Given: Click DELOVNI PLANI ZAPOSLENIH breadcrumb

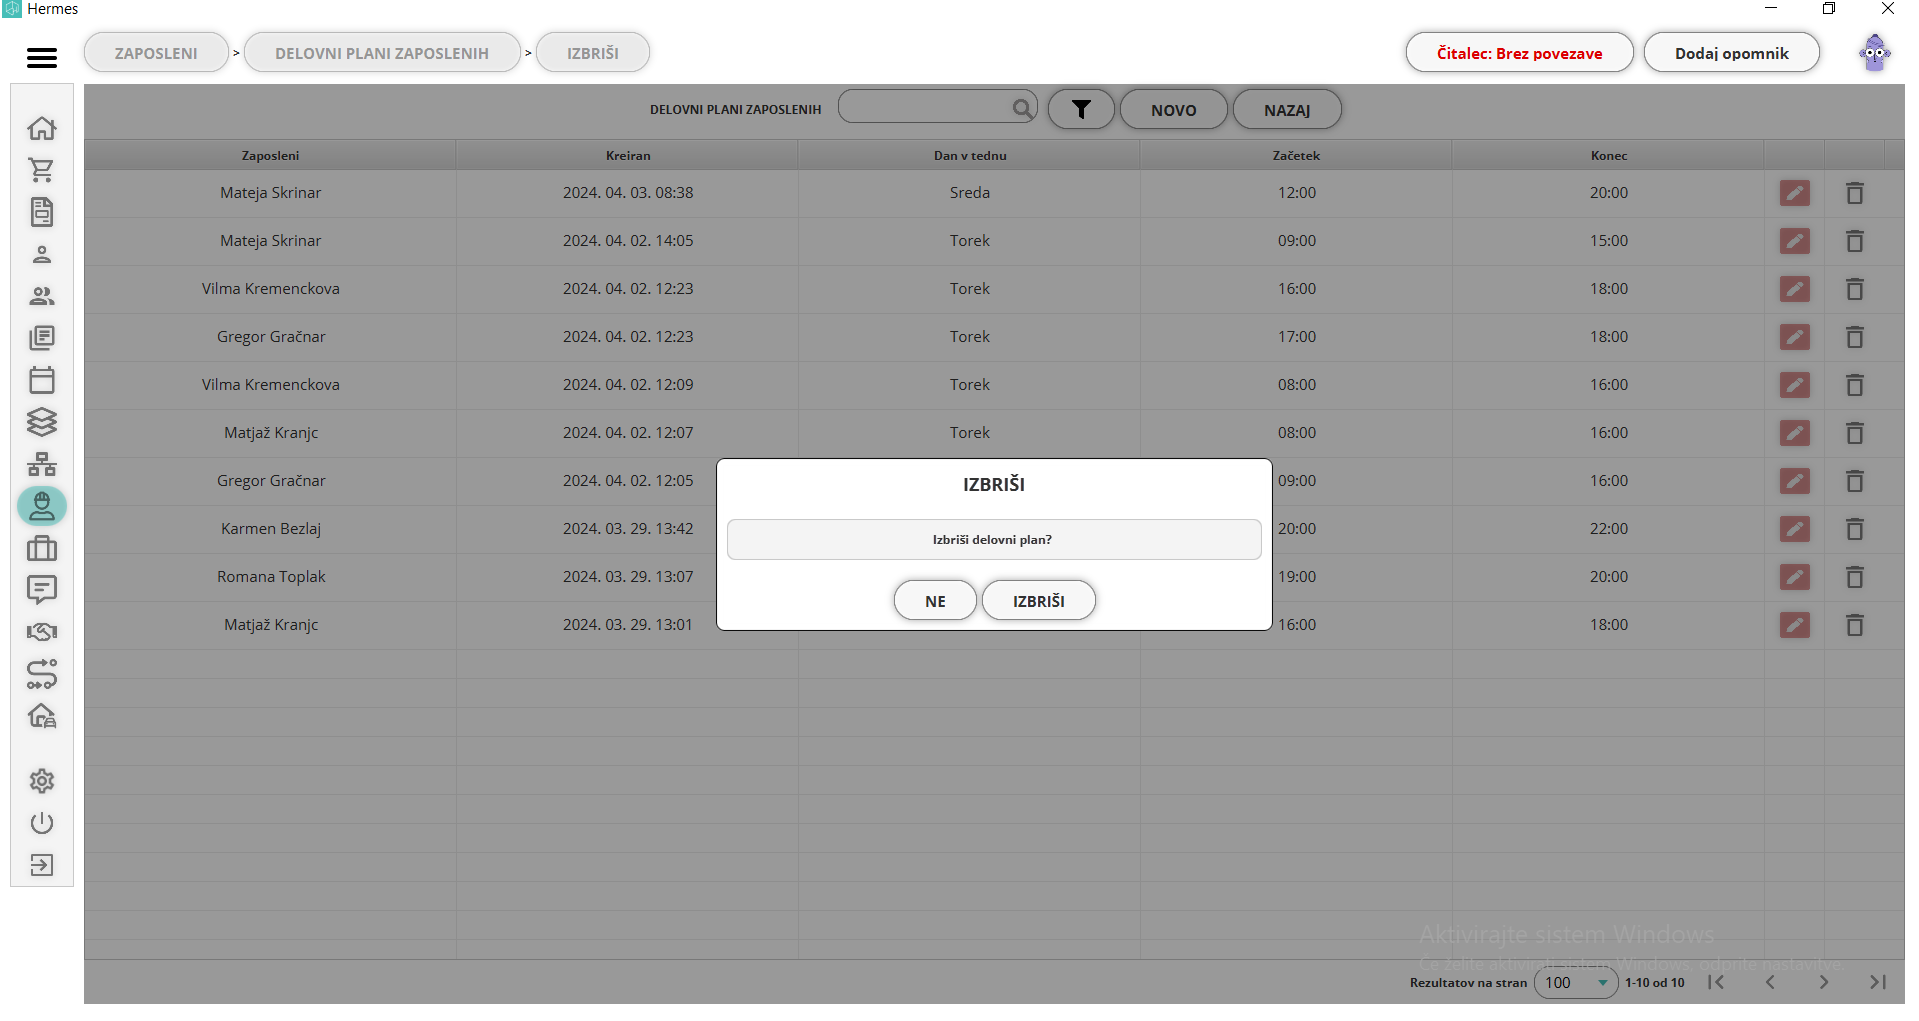Looking at the screenshot, I should click(382, 53).
